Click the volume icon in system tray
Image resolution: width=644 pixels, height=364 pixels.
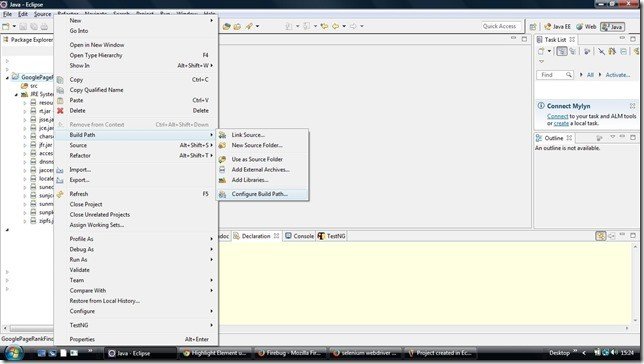614,352
